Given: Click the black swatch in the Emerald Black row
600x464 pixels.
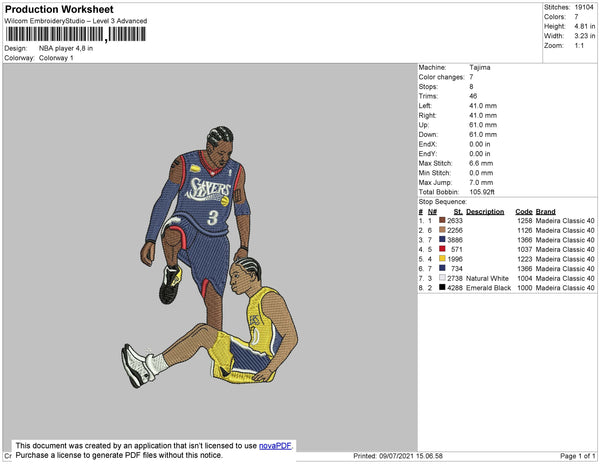Looking at the screenshot, I should (442, 288).
